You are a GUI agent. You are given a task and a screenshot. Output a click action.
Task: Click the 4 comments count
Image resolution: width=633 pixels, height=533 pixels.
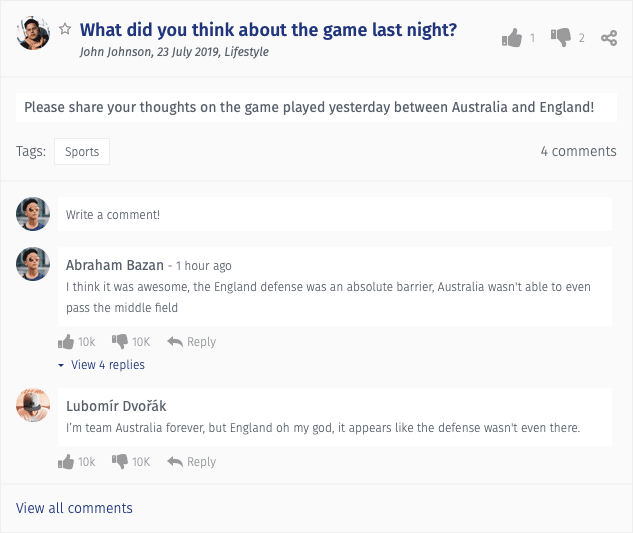click(x=579, y=151)
